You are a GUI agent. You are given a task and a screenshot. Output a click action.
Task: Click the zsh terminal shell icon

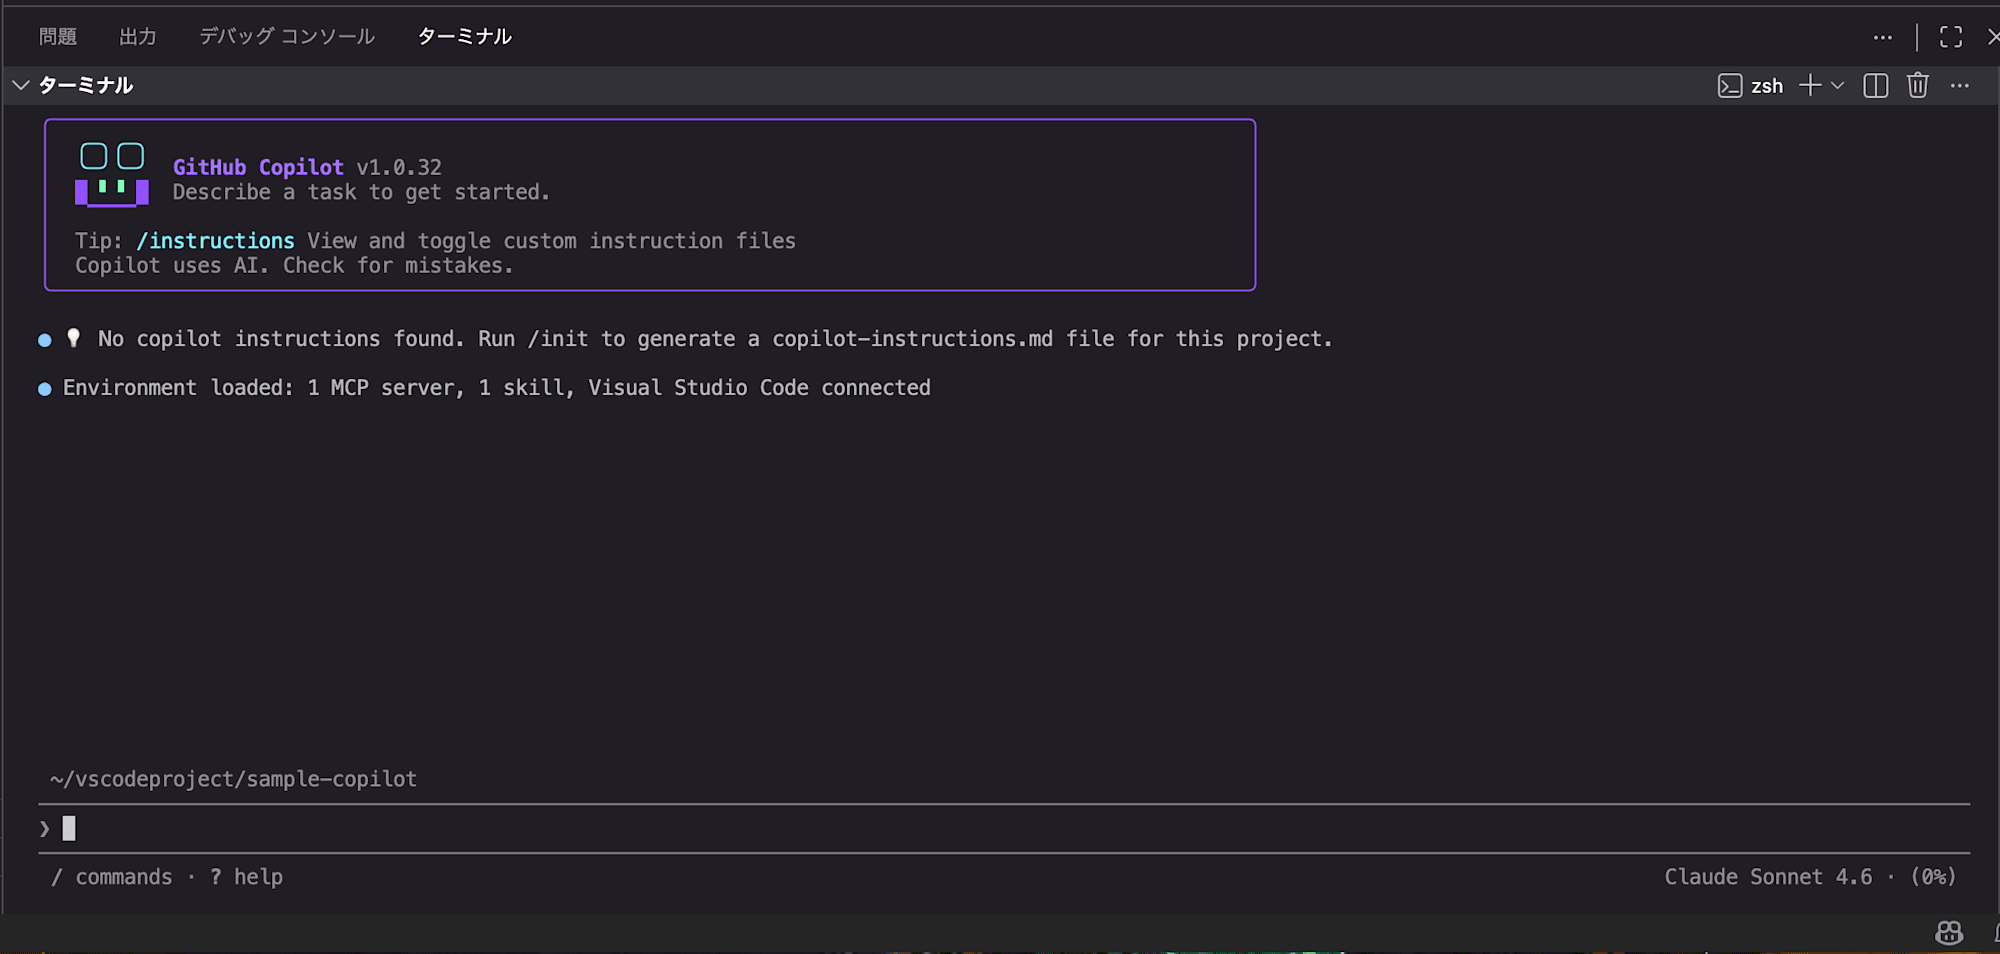pyautogui.click(x=1730, y=86)
